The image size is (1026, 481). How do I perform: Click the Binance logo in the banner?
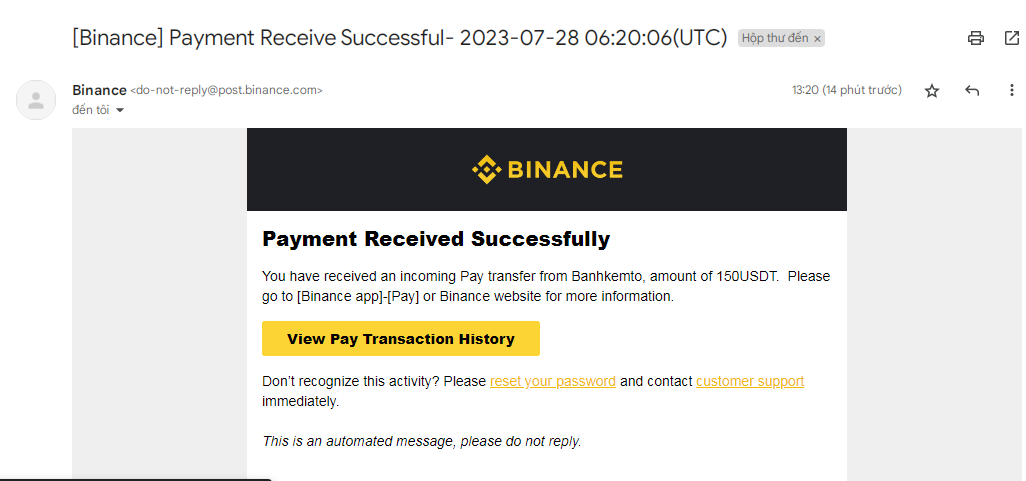547,170
